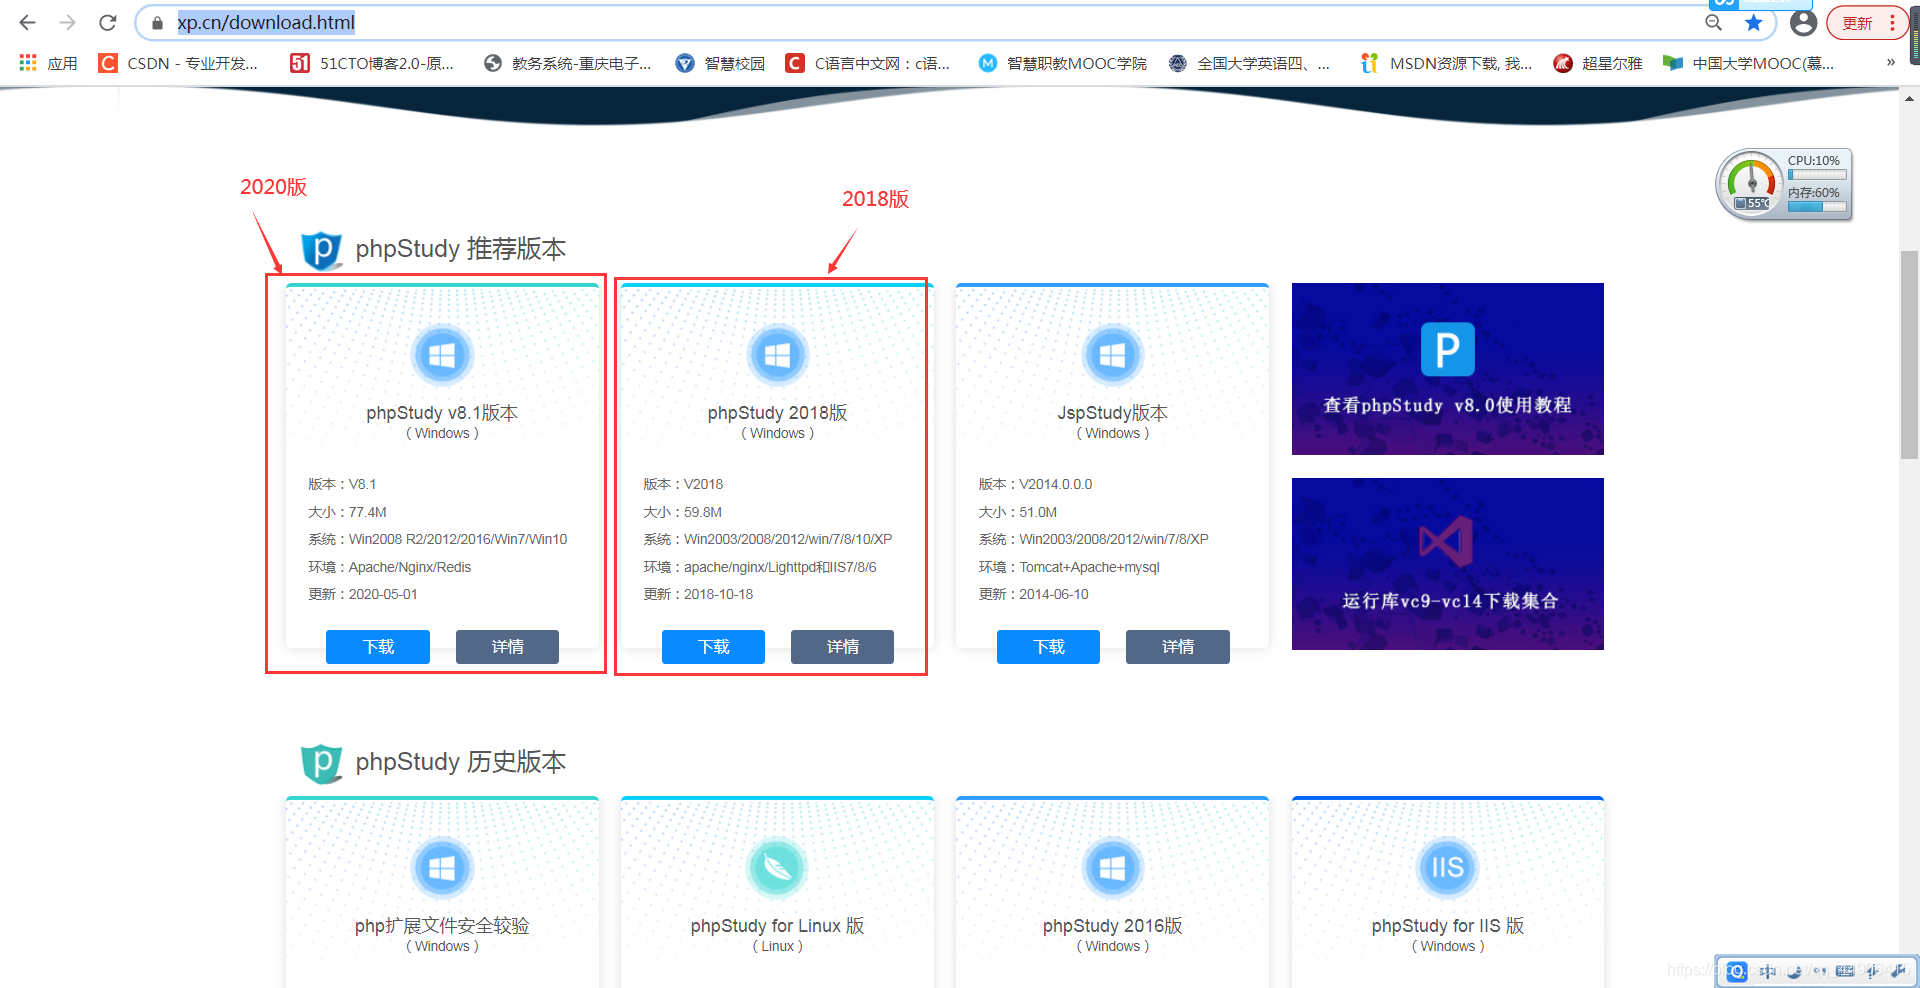Expand the bookmarks overflow chevron
This screenshot has width=1920, height=988.
(1890, 62)
